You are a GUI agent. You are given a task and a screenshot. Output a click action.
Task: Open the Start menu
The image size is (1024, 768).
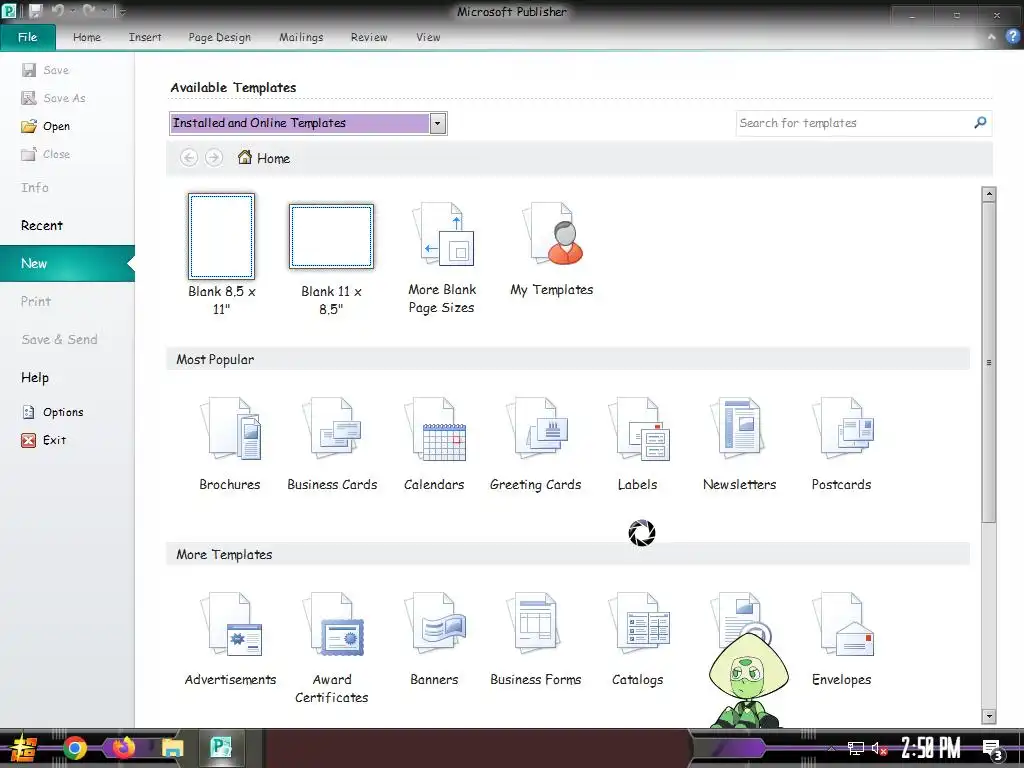click(23, 748)
